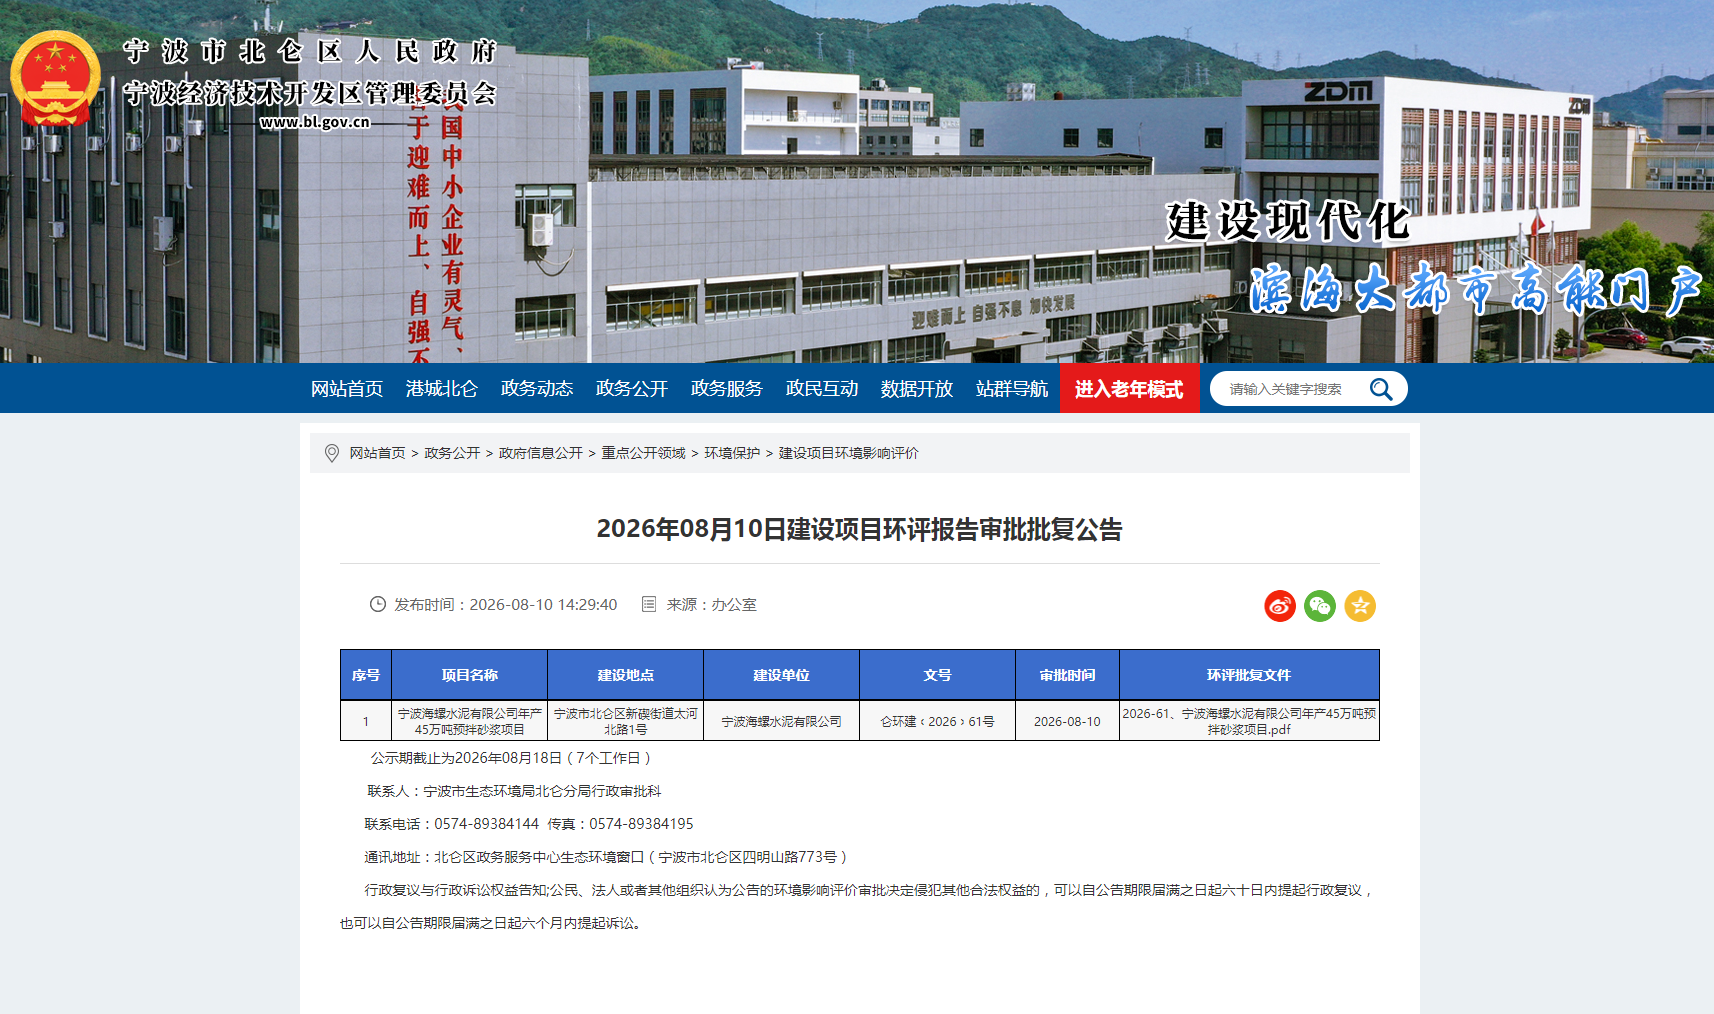The width and height of the screenshot is (1714, 1014).
Task: Click the 审批时间 column header
Action: click(x=1068, y=675)
